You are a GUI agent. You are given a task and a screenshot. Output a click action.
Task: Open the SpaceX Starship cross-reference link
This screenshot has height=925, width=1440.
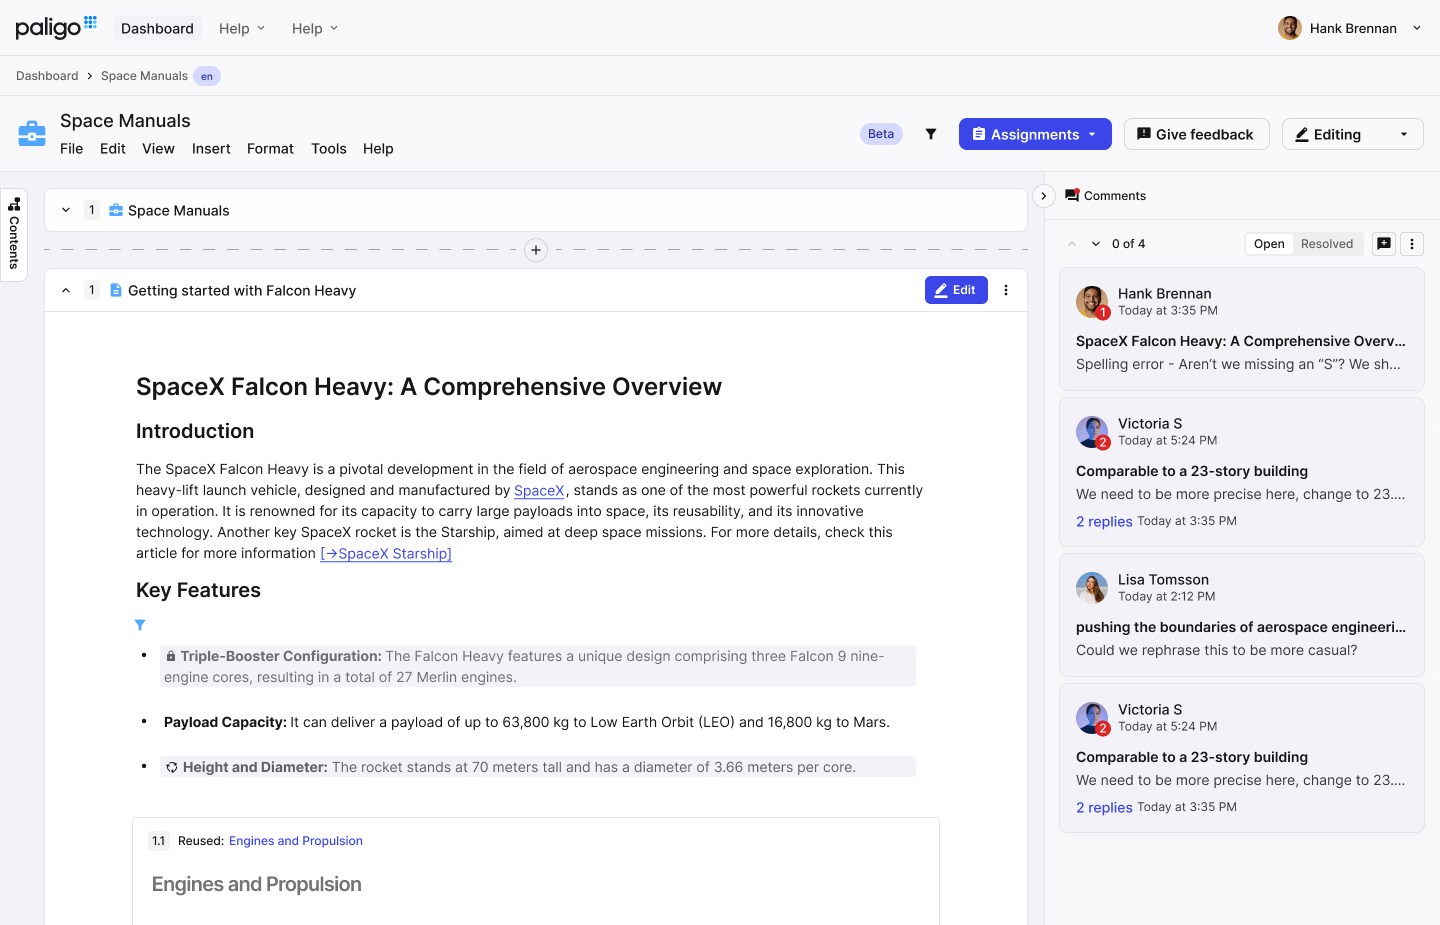pos(386,554)
